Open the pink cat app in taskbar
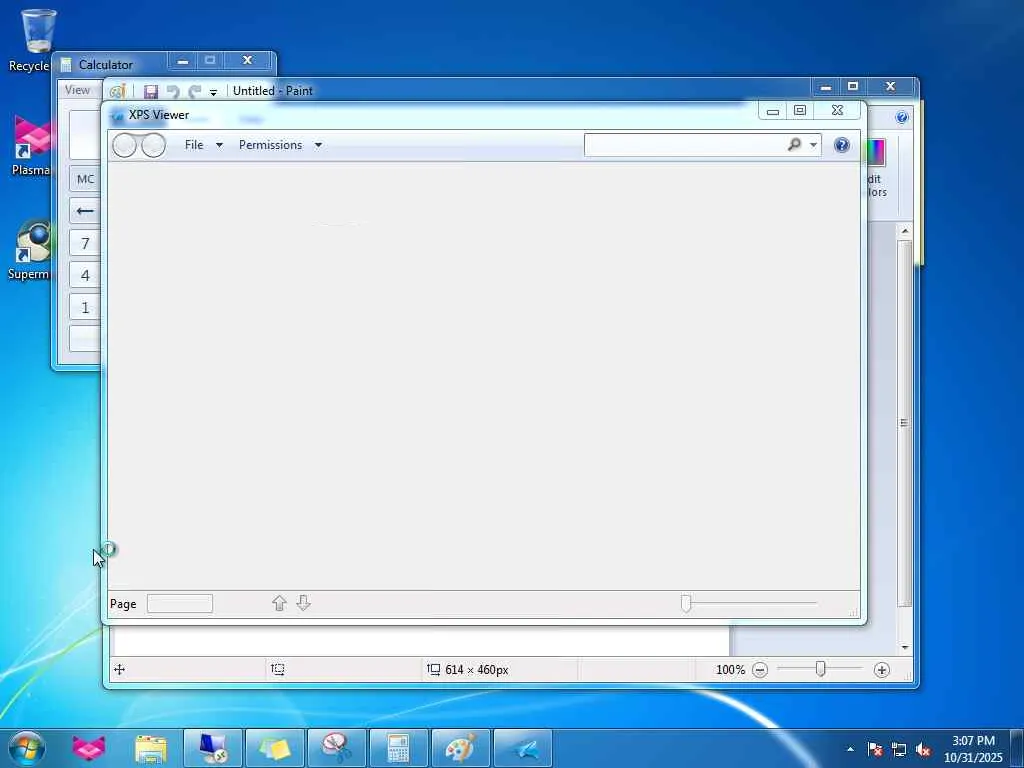Viewport: 1024px width, 768px height. pos(89,748)
